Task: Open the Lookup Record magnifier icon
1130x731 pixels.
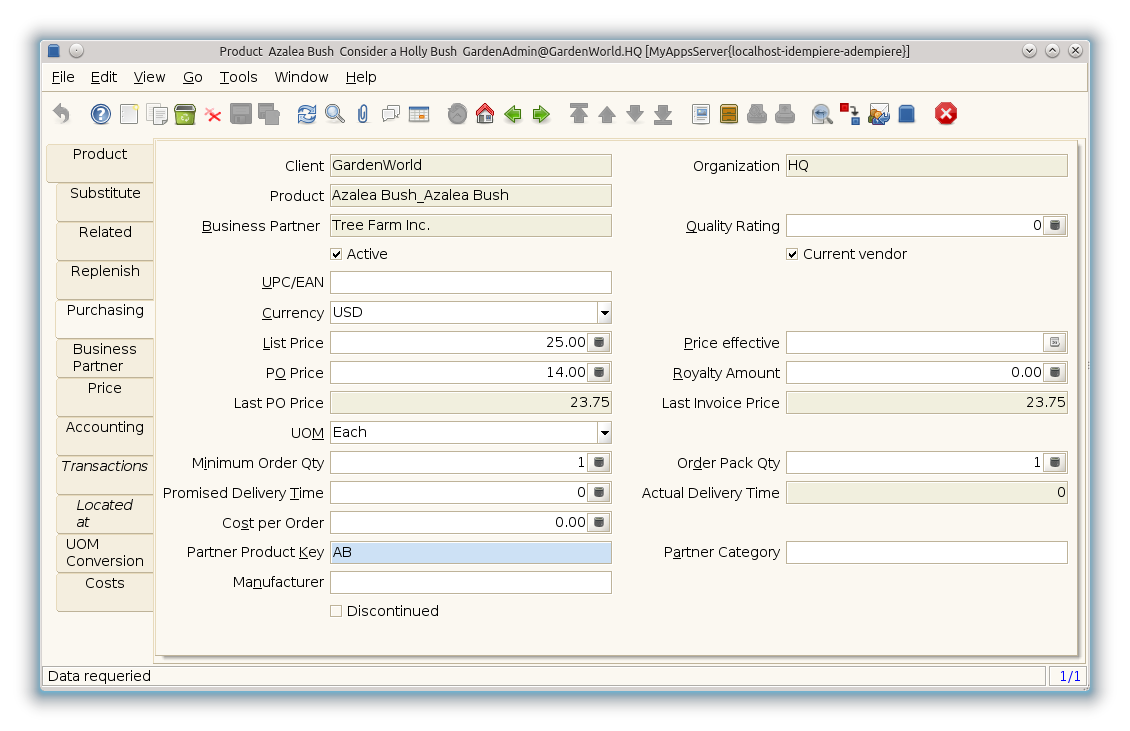Action: click(335, 114)
